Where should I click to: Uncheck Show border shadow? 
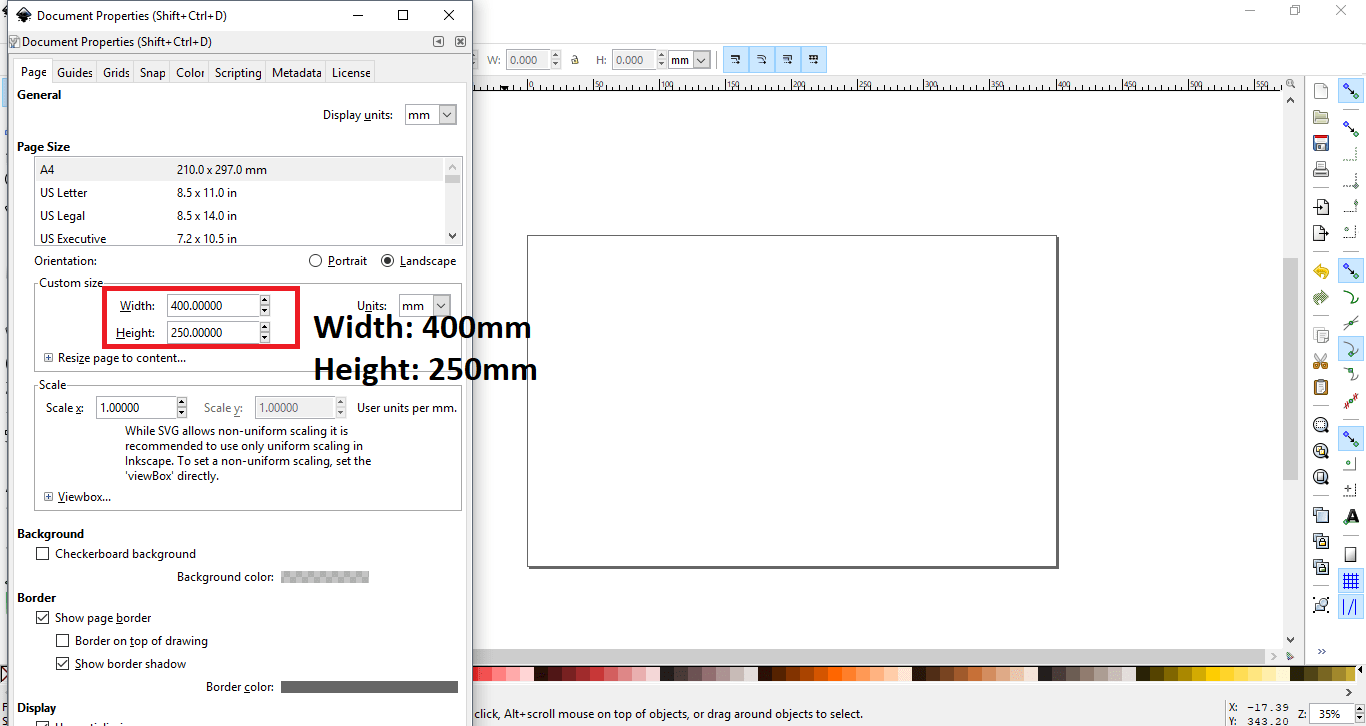point(63,664)
